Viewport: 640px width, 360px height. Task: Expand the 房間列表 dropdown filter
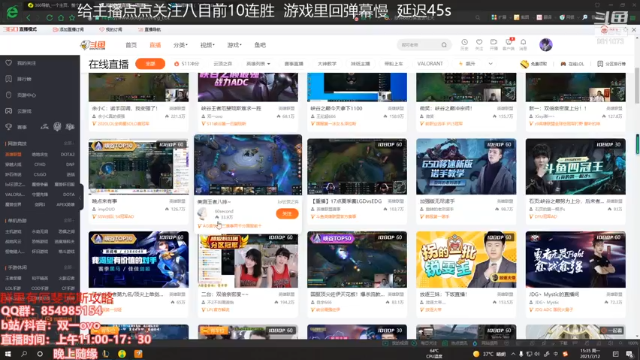(258, 64)
